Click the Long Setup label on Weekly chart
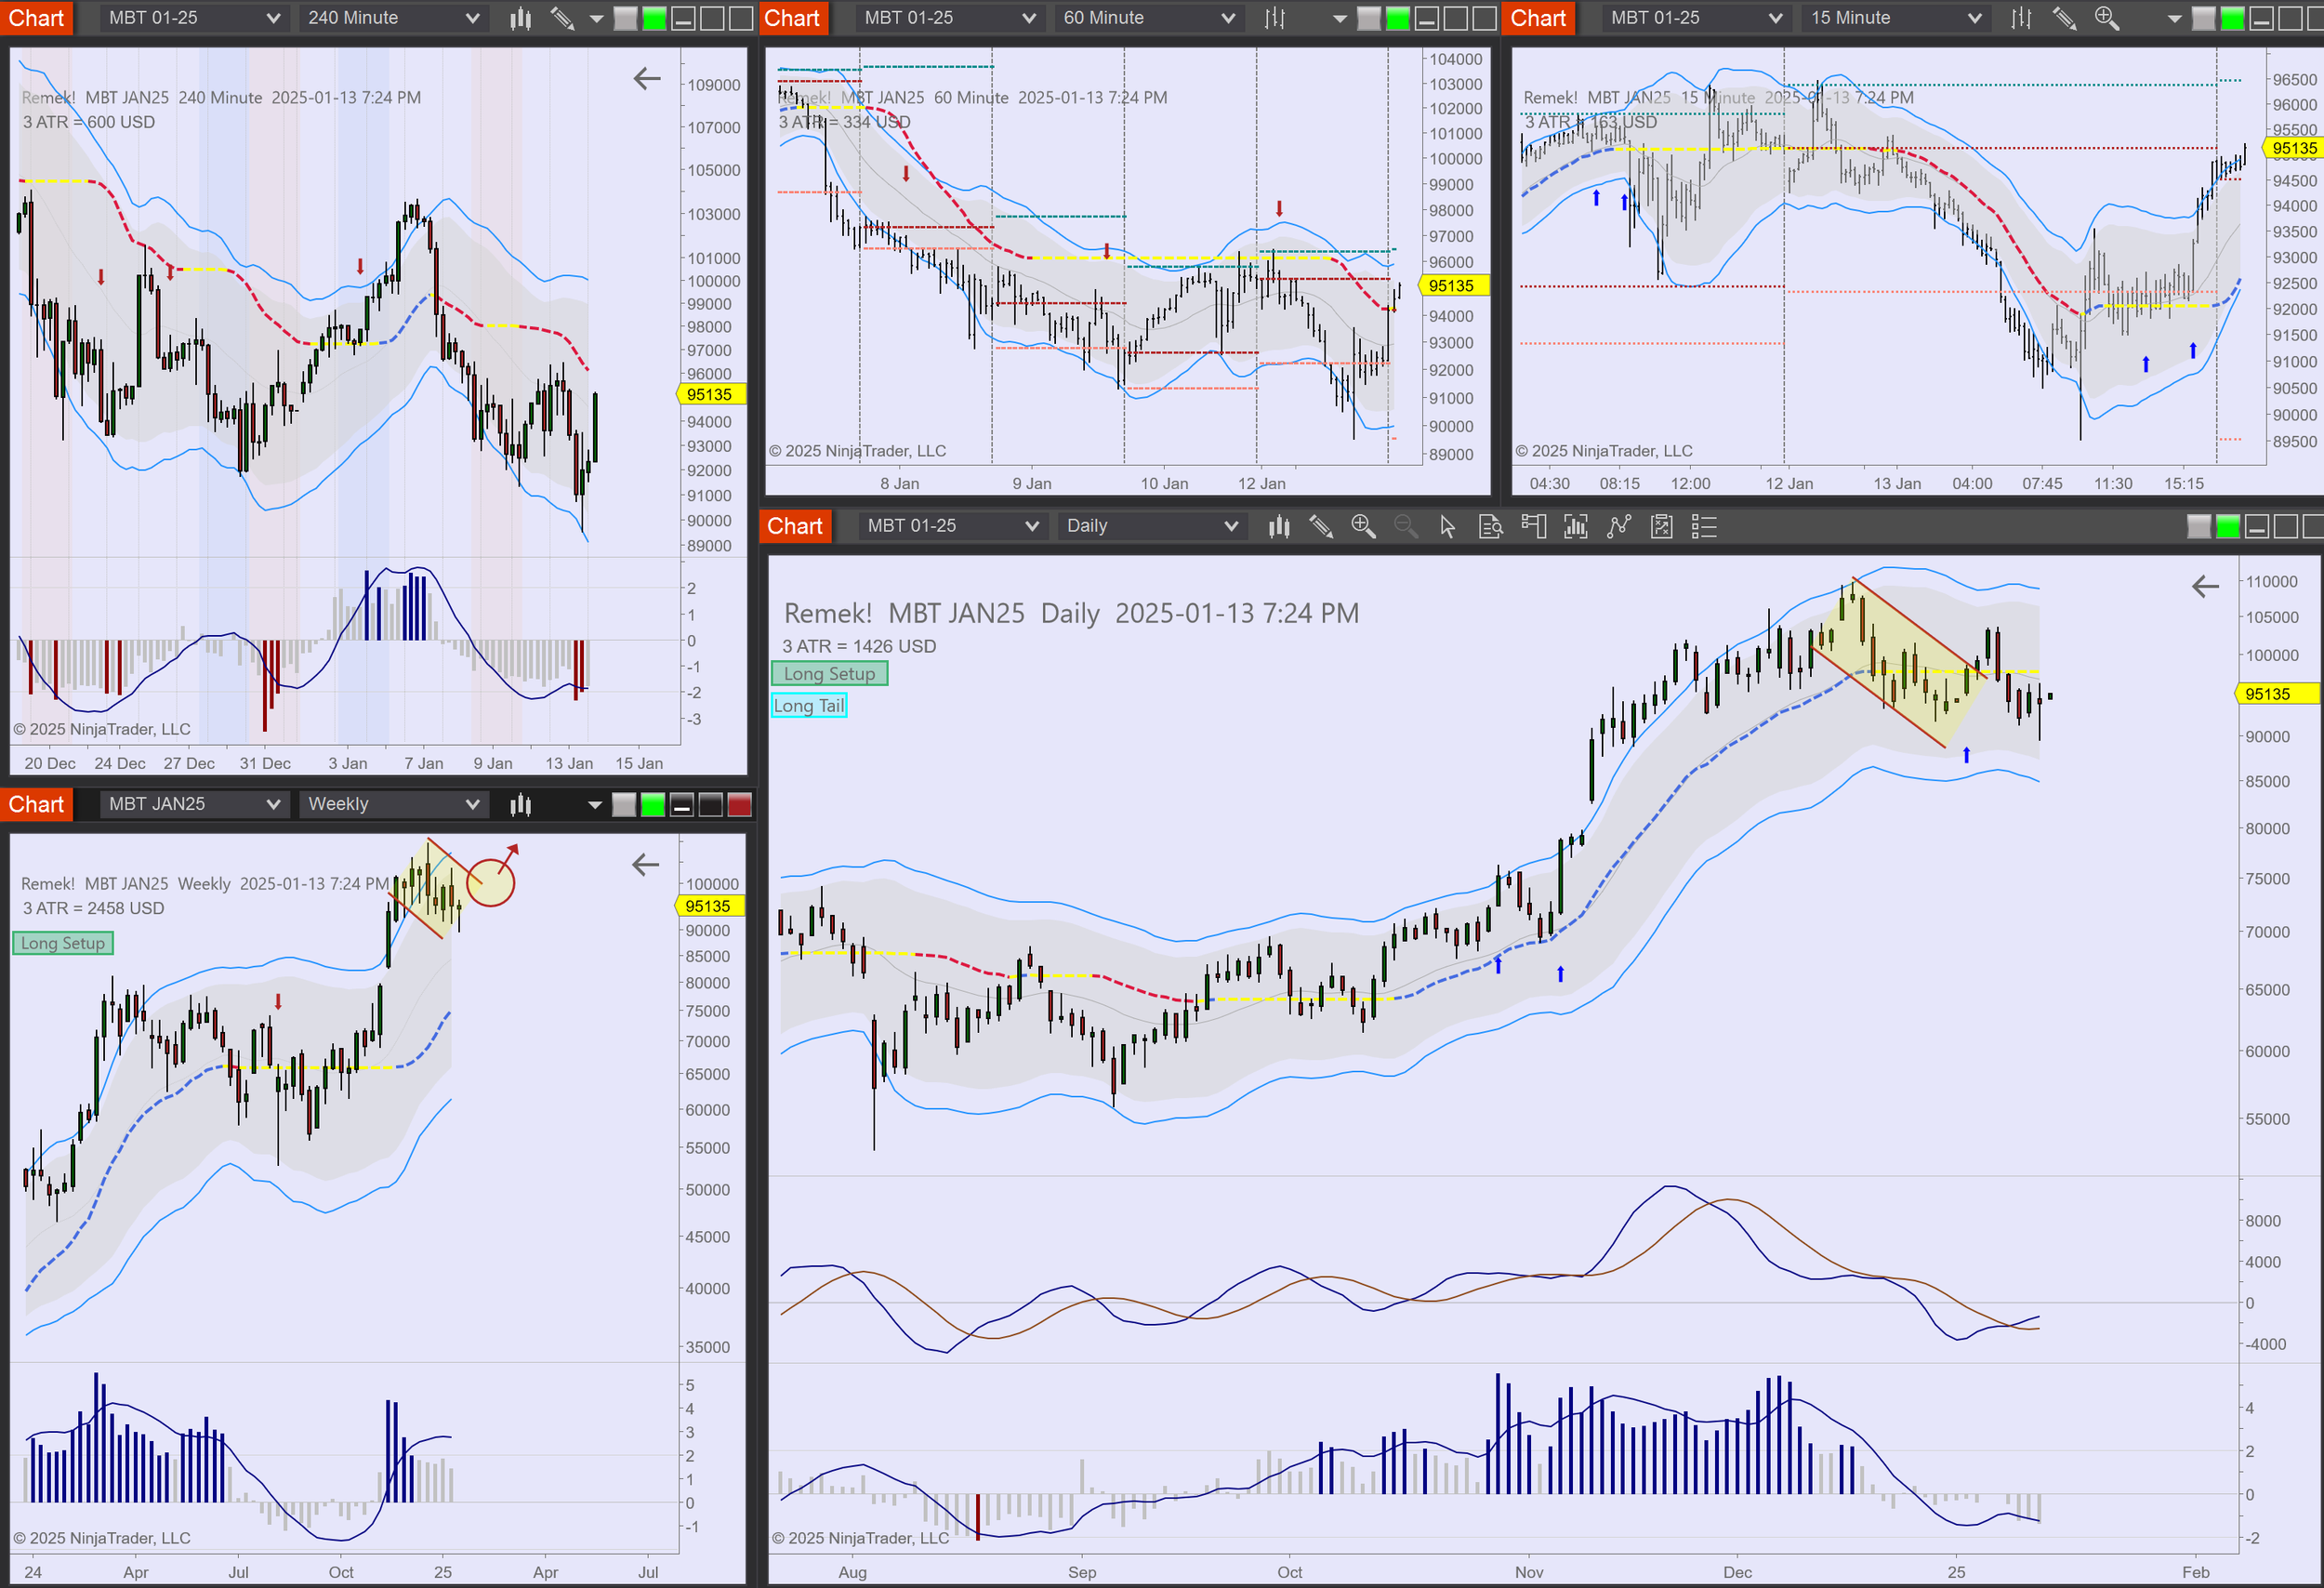 (63, 943)
